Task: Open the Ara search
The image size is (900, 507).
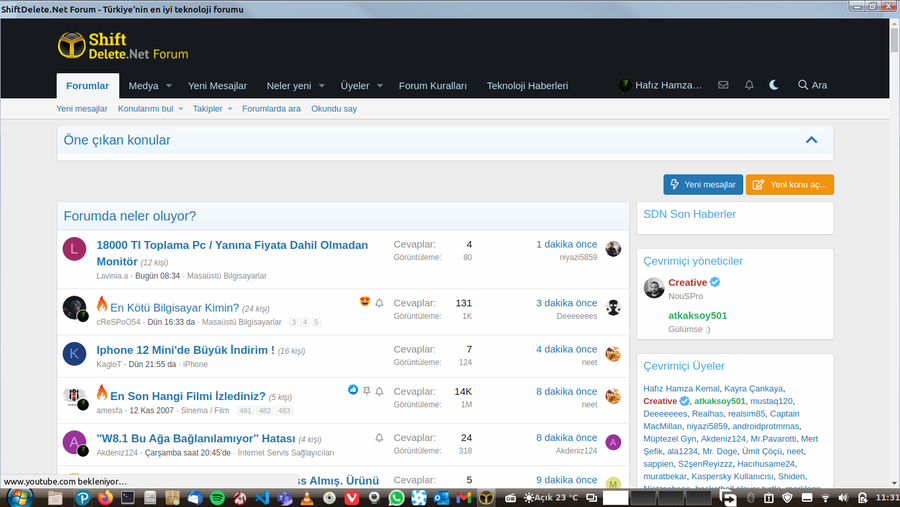Action: (x=812, y=85)
